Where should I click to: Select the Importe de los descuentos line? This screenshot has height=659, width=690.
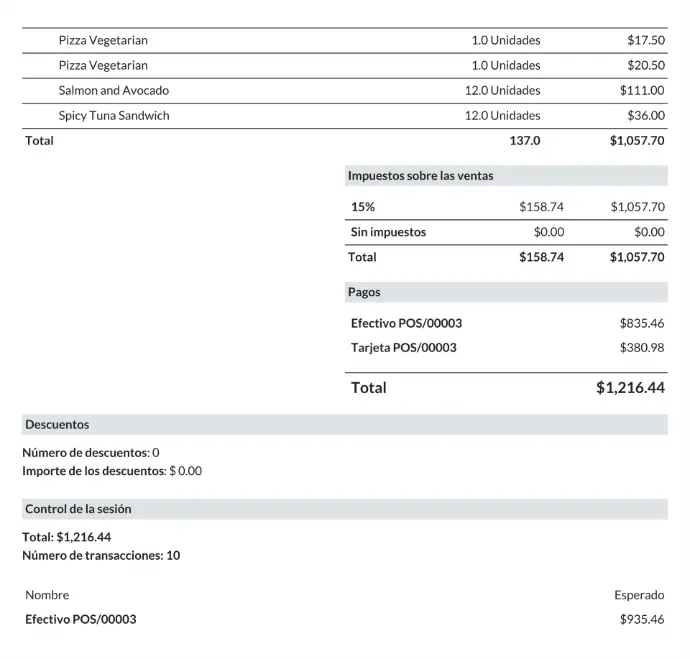(112, 470)
